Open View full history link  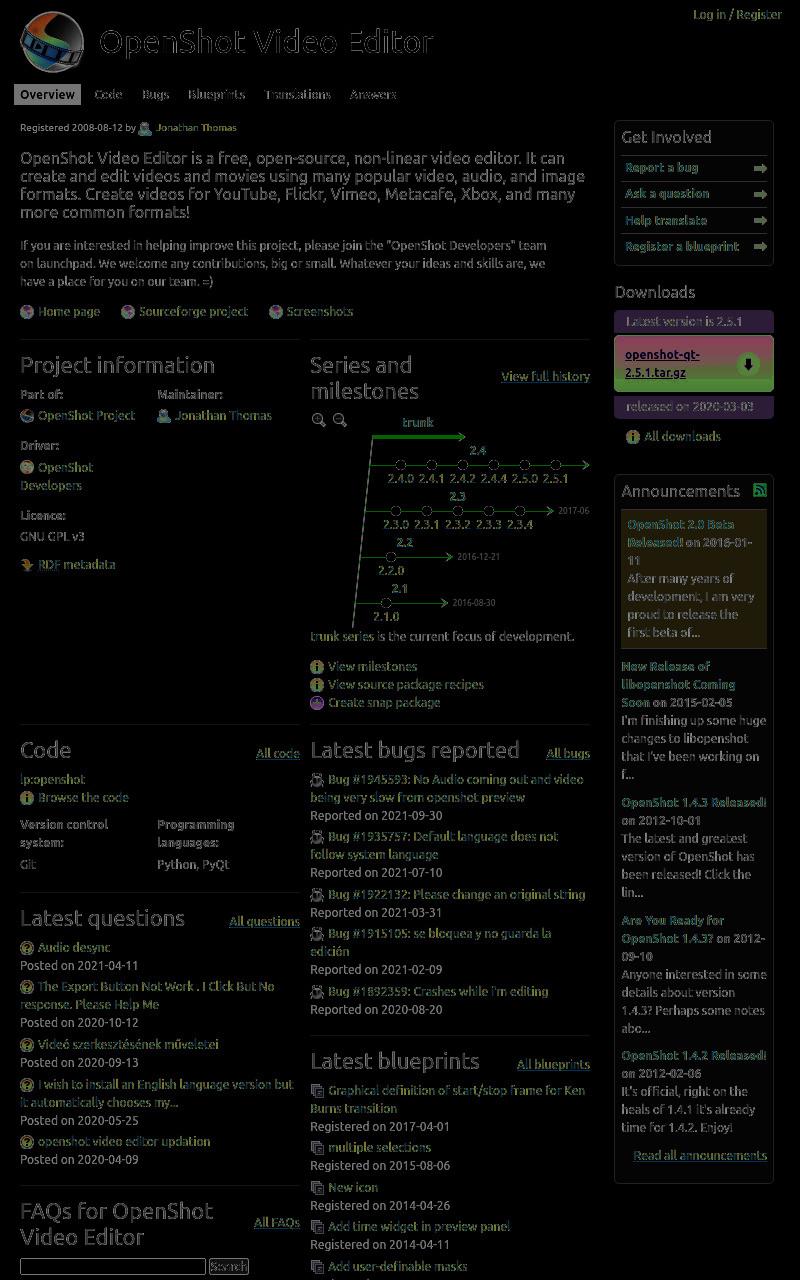(x=545, y=377)
